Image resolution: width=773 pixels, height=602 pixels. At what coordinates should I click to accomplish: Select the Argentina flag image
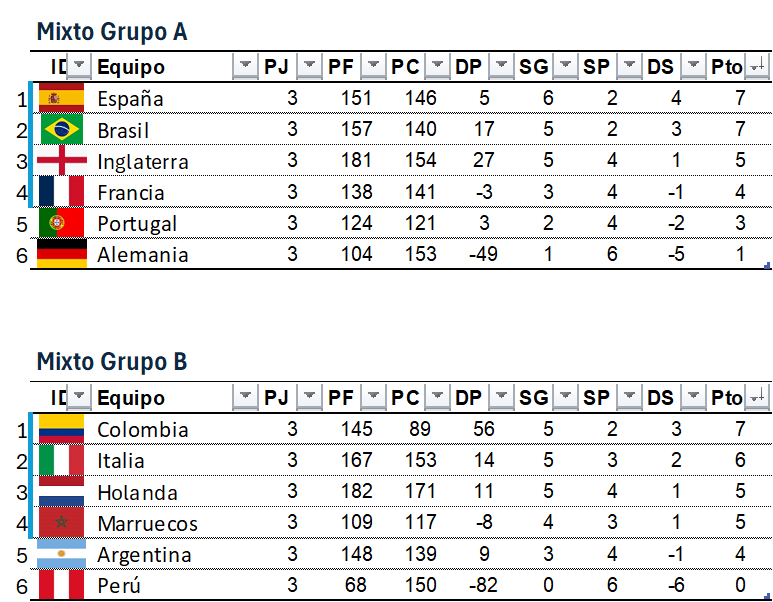60,554
